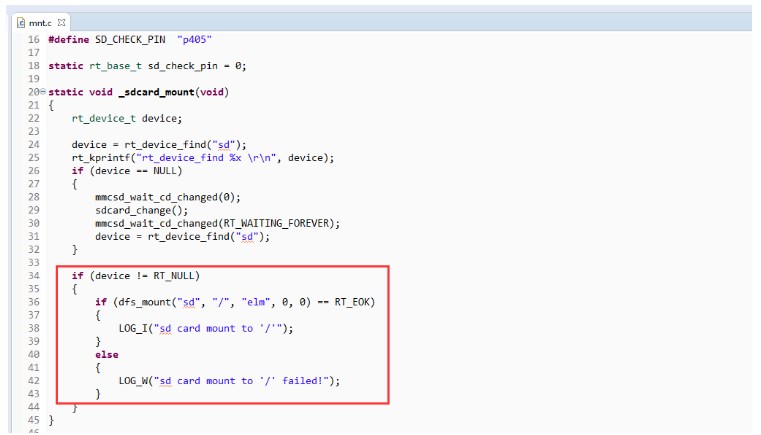Viewport: 761px width, 435px height.
Task: Click the RT_EOK constant
Action: tap(352, 302)
